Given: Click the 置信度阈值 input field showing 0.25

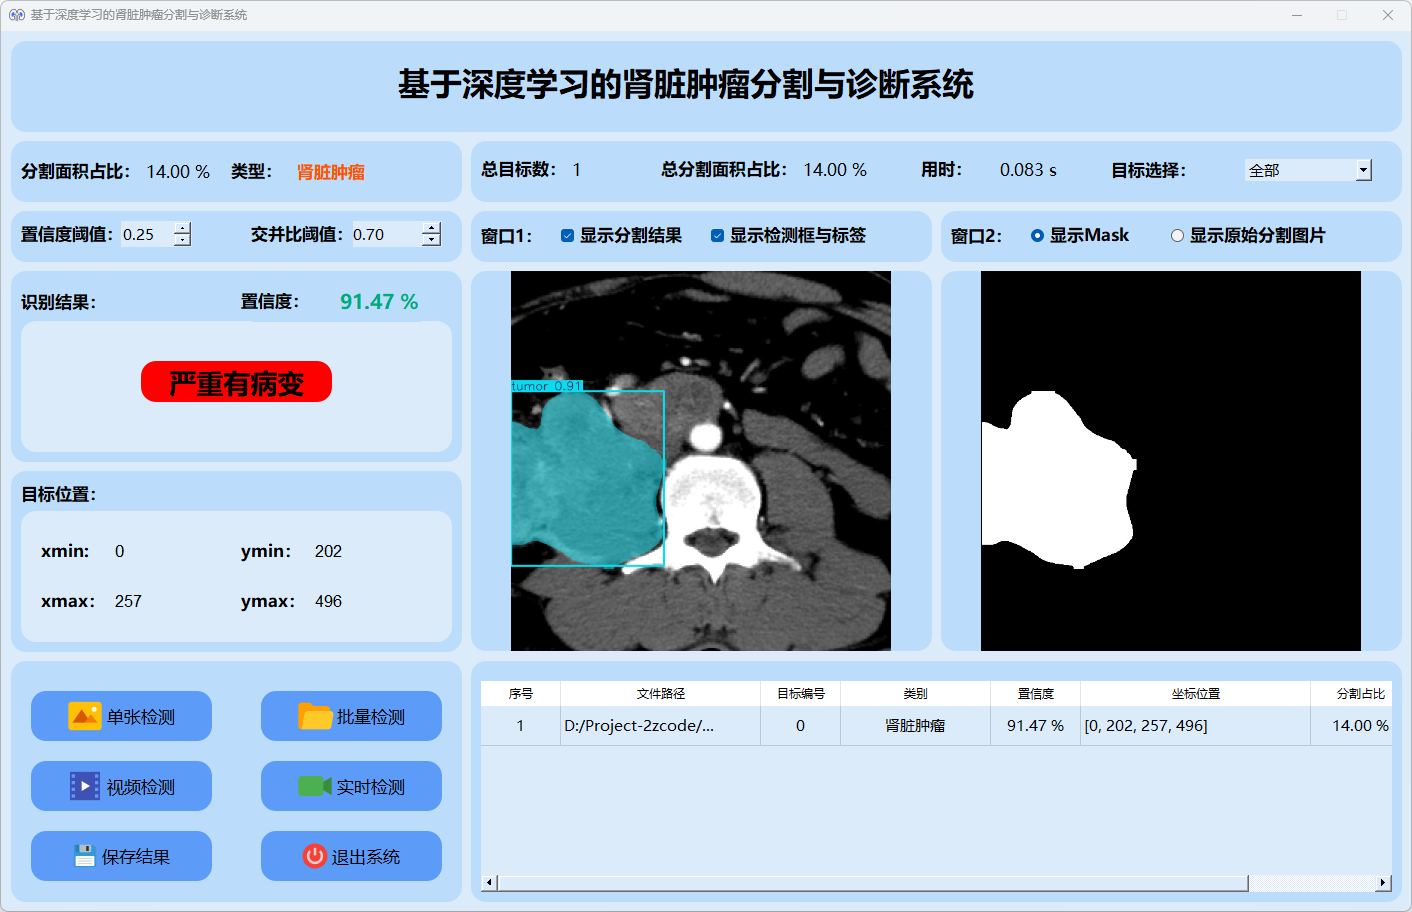Looking at the screenshot, I should (146, 235).
